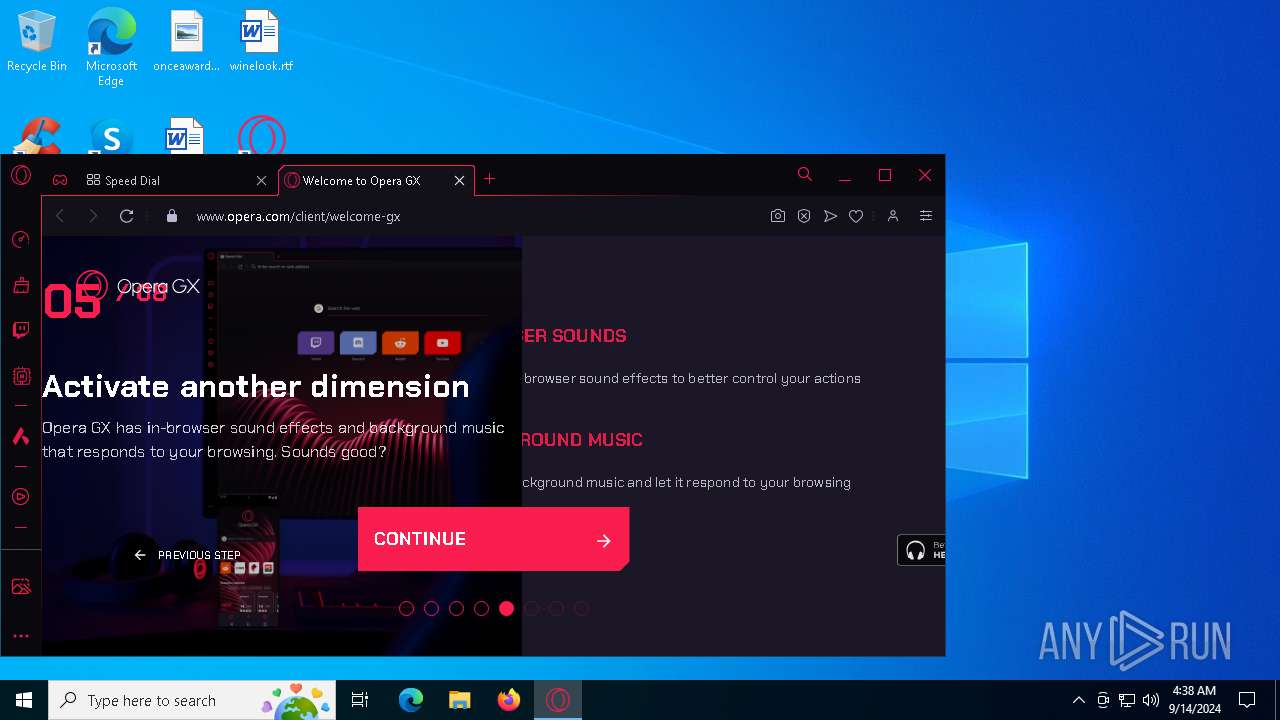Jump to the fourth step dot

point(481,608)
